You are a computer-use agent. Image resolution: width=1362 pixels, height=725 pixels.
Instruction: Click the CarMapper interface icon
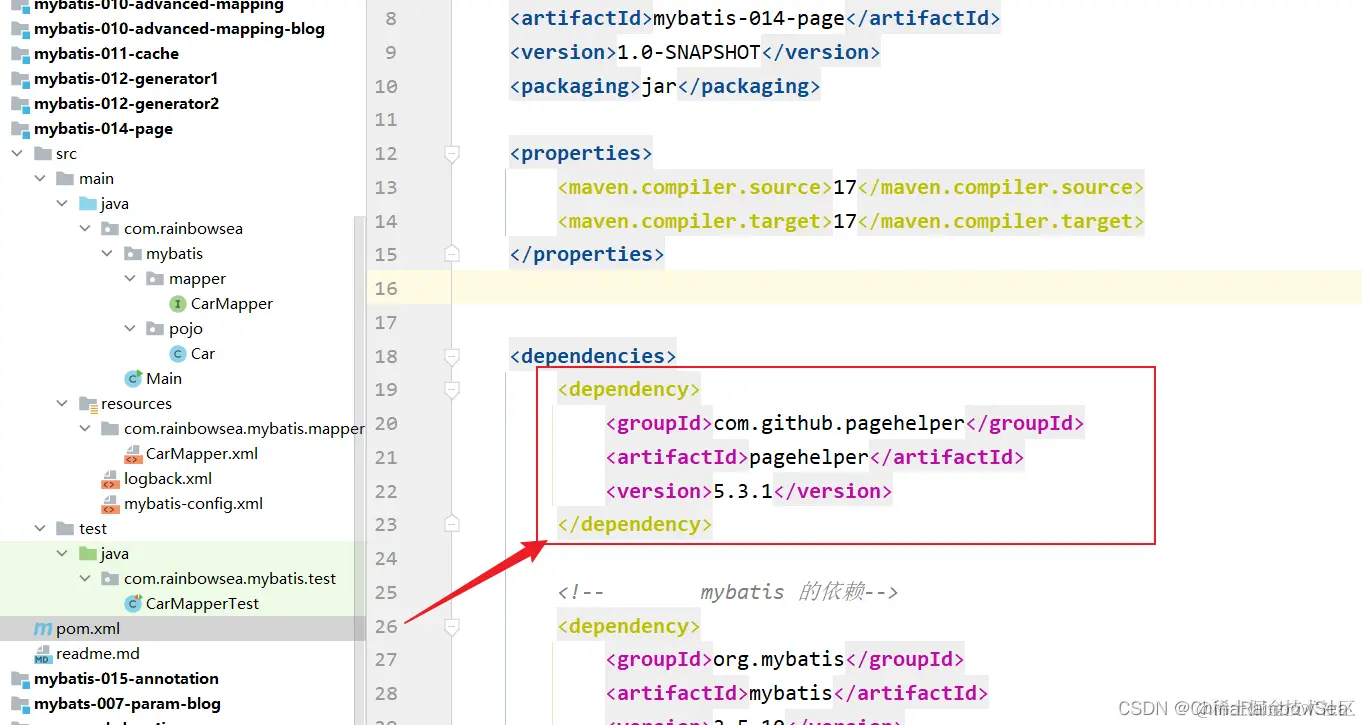(x=178, y=304)
